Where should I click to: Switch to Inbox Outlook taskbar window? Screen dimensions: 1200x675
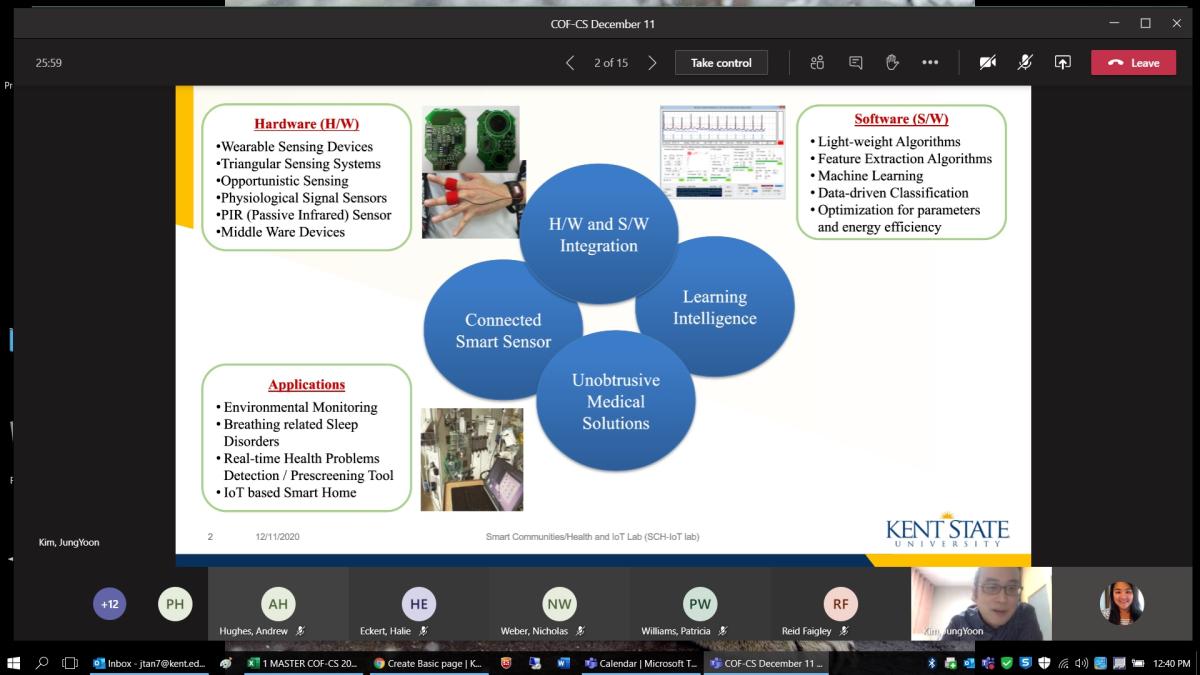pos(147,663)
